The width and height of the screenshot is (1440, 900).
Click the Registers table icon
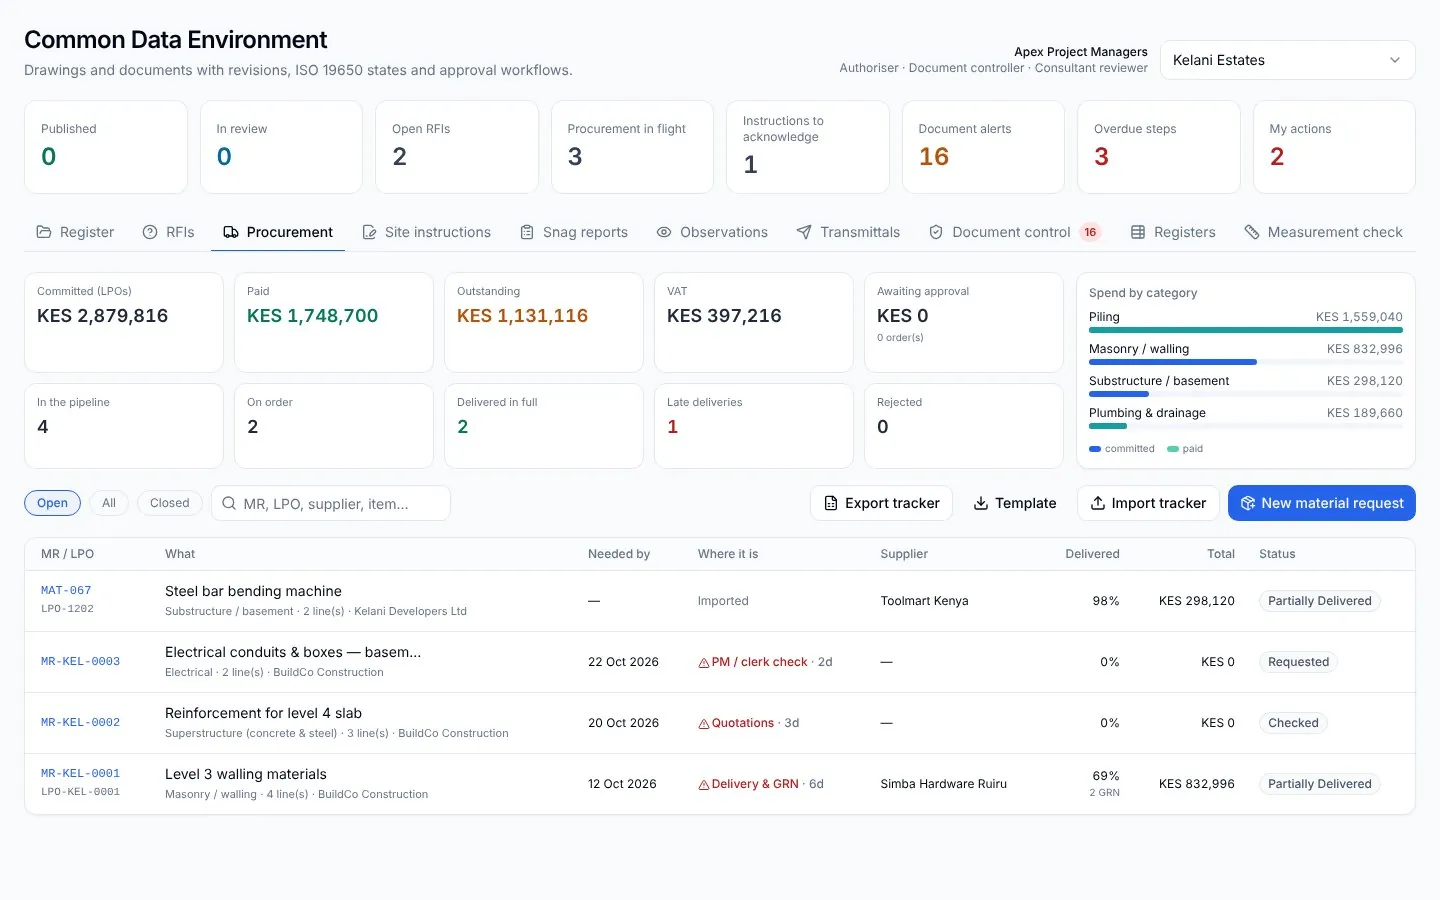click(x=1138, y=232)
